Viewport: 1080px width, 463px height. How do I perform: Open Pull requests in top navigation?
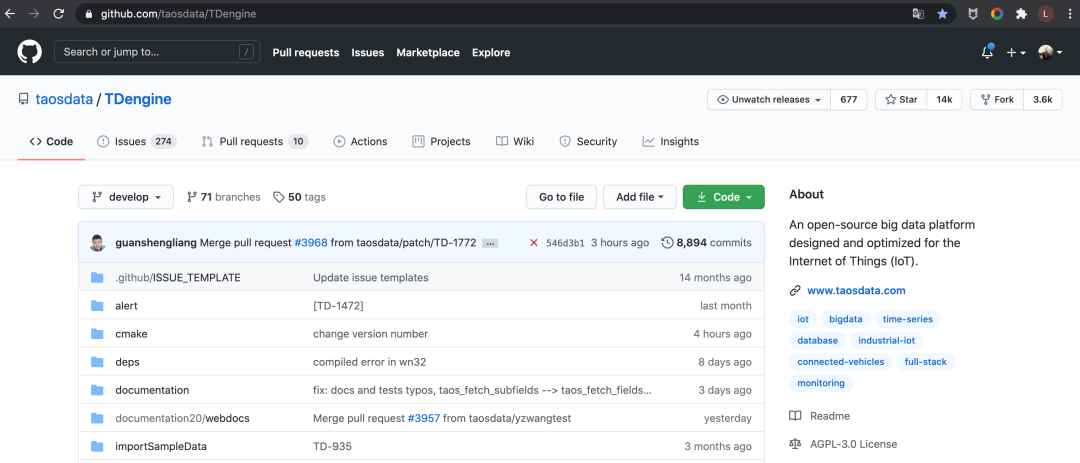[306, 52]
